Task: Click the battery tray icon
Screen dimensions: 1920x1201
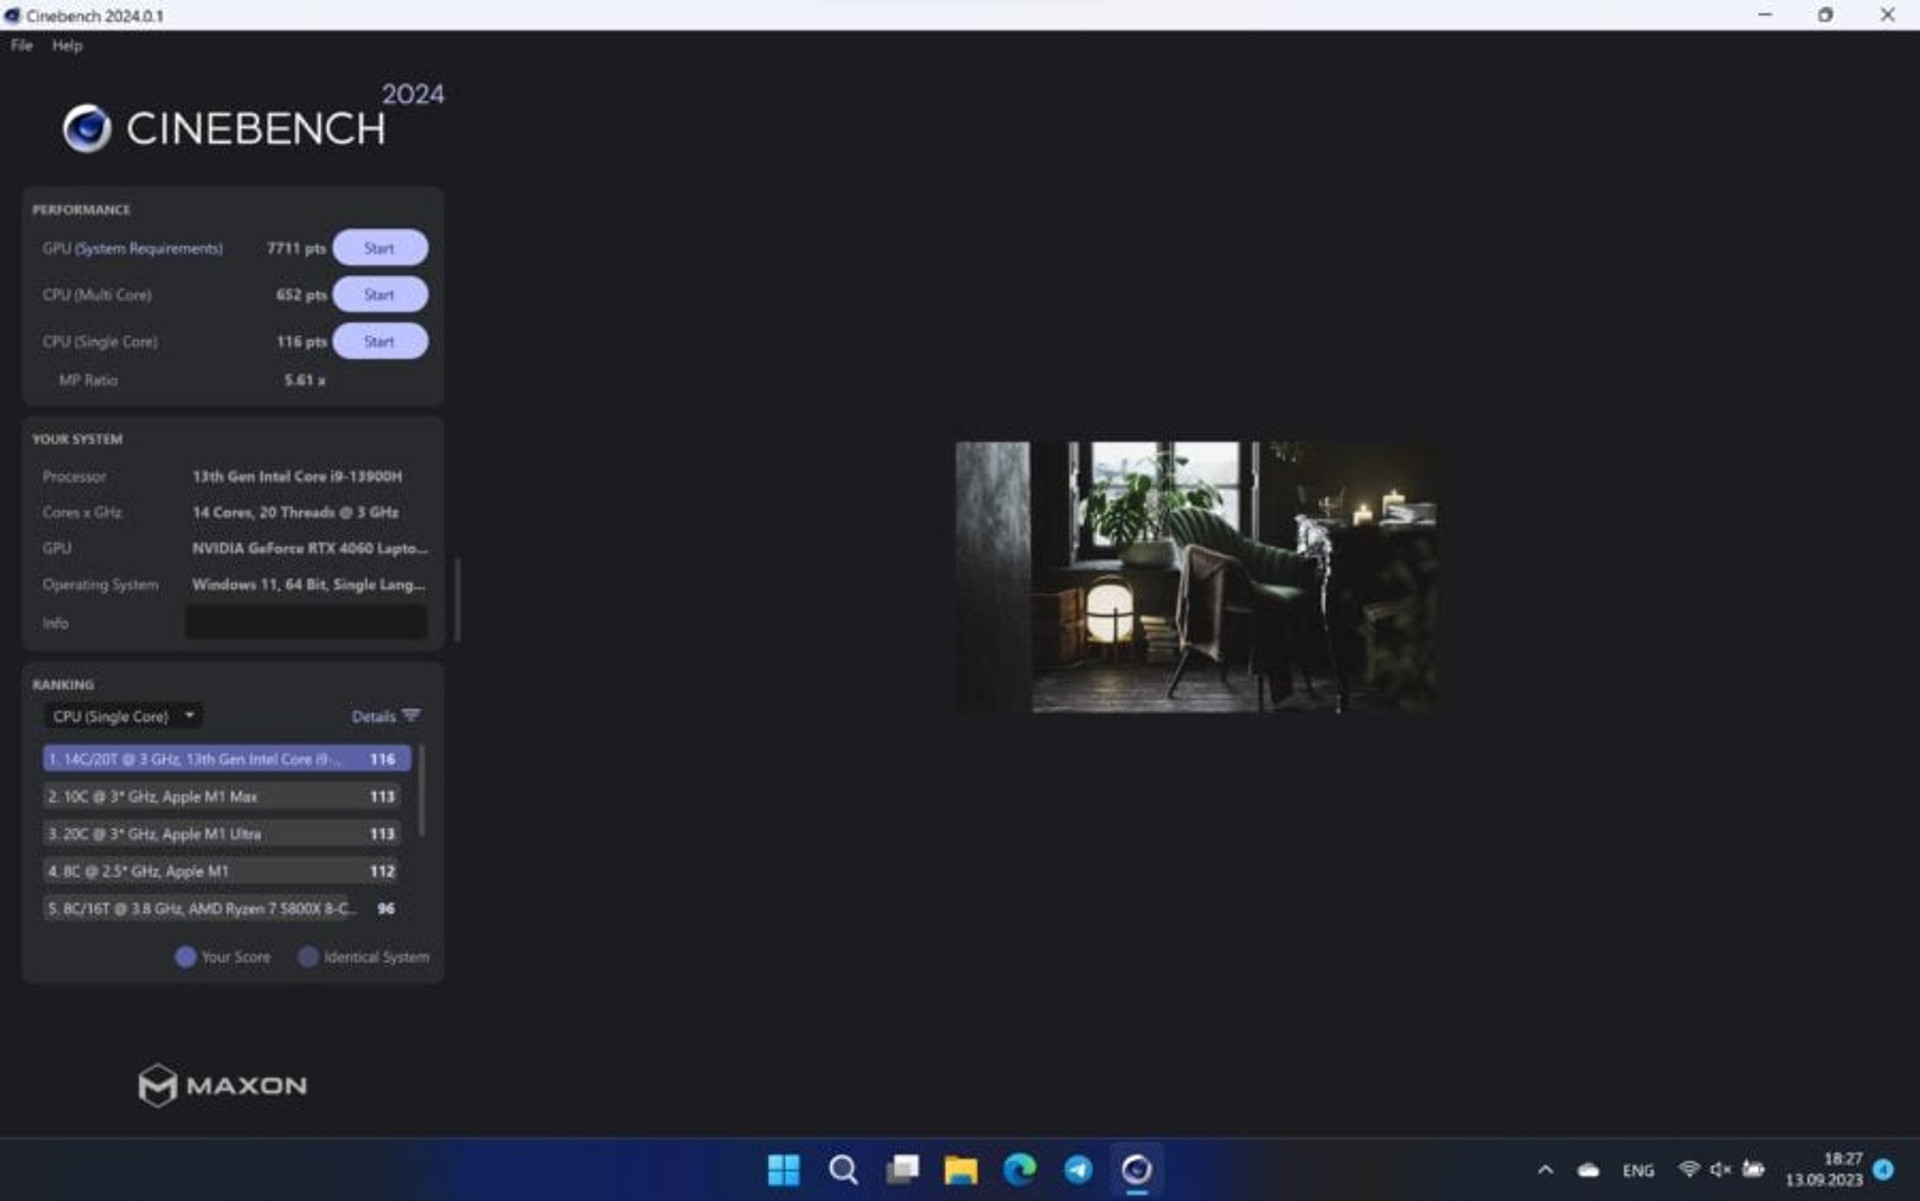Action: pos(1753,1168)
